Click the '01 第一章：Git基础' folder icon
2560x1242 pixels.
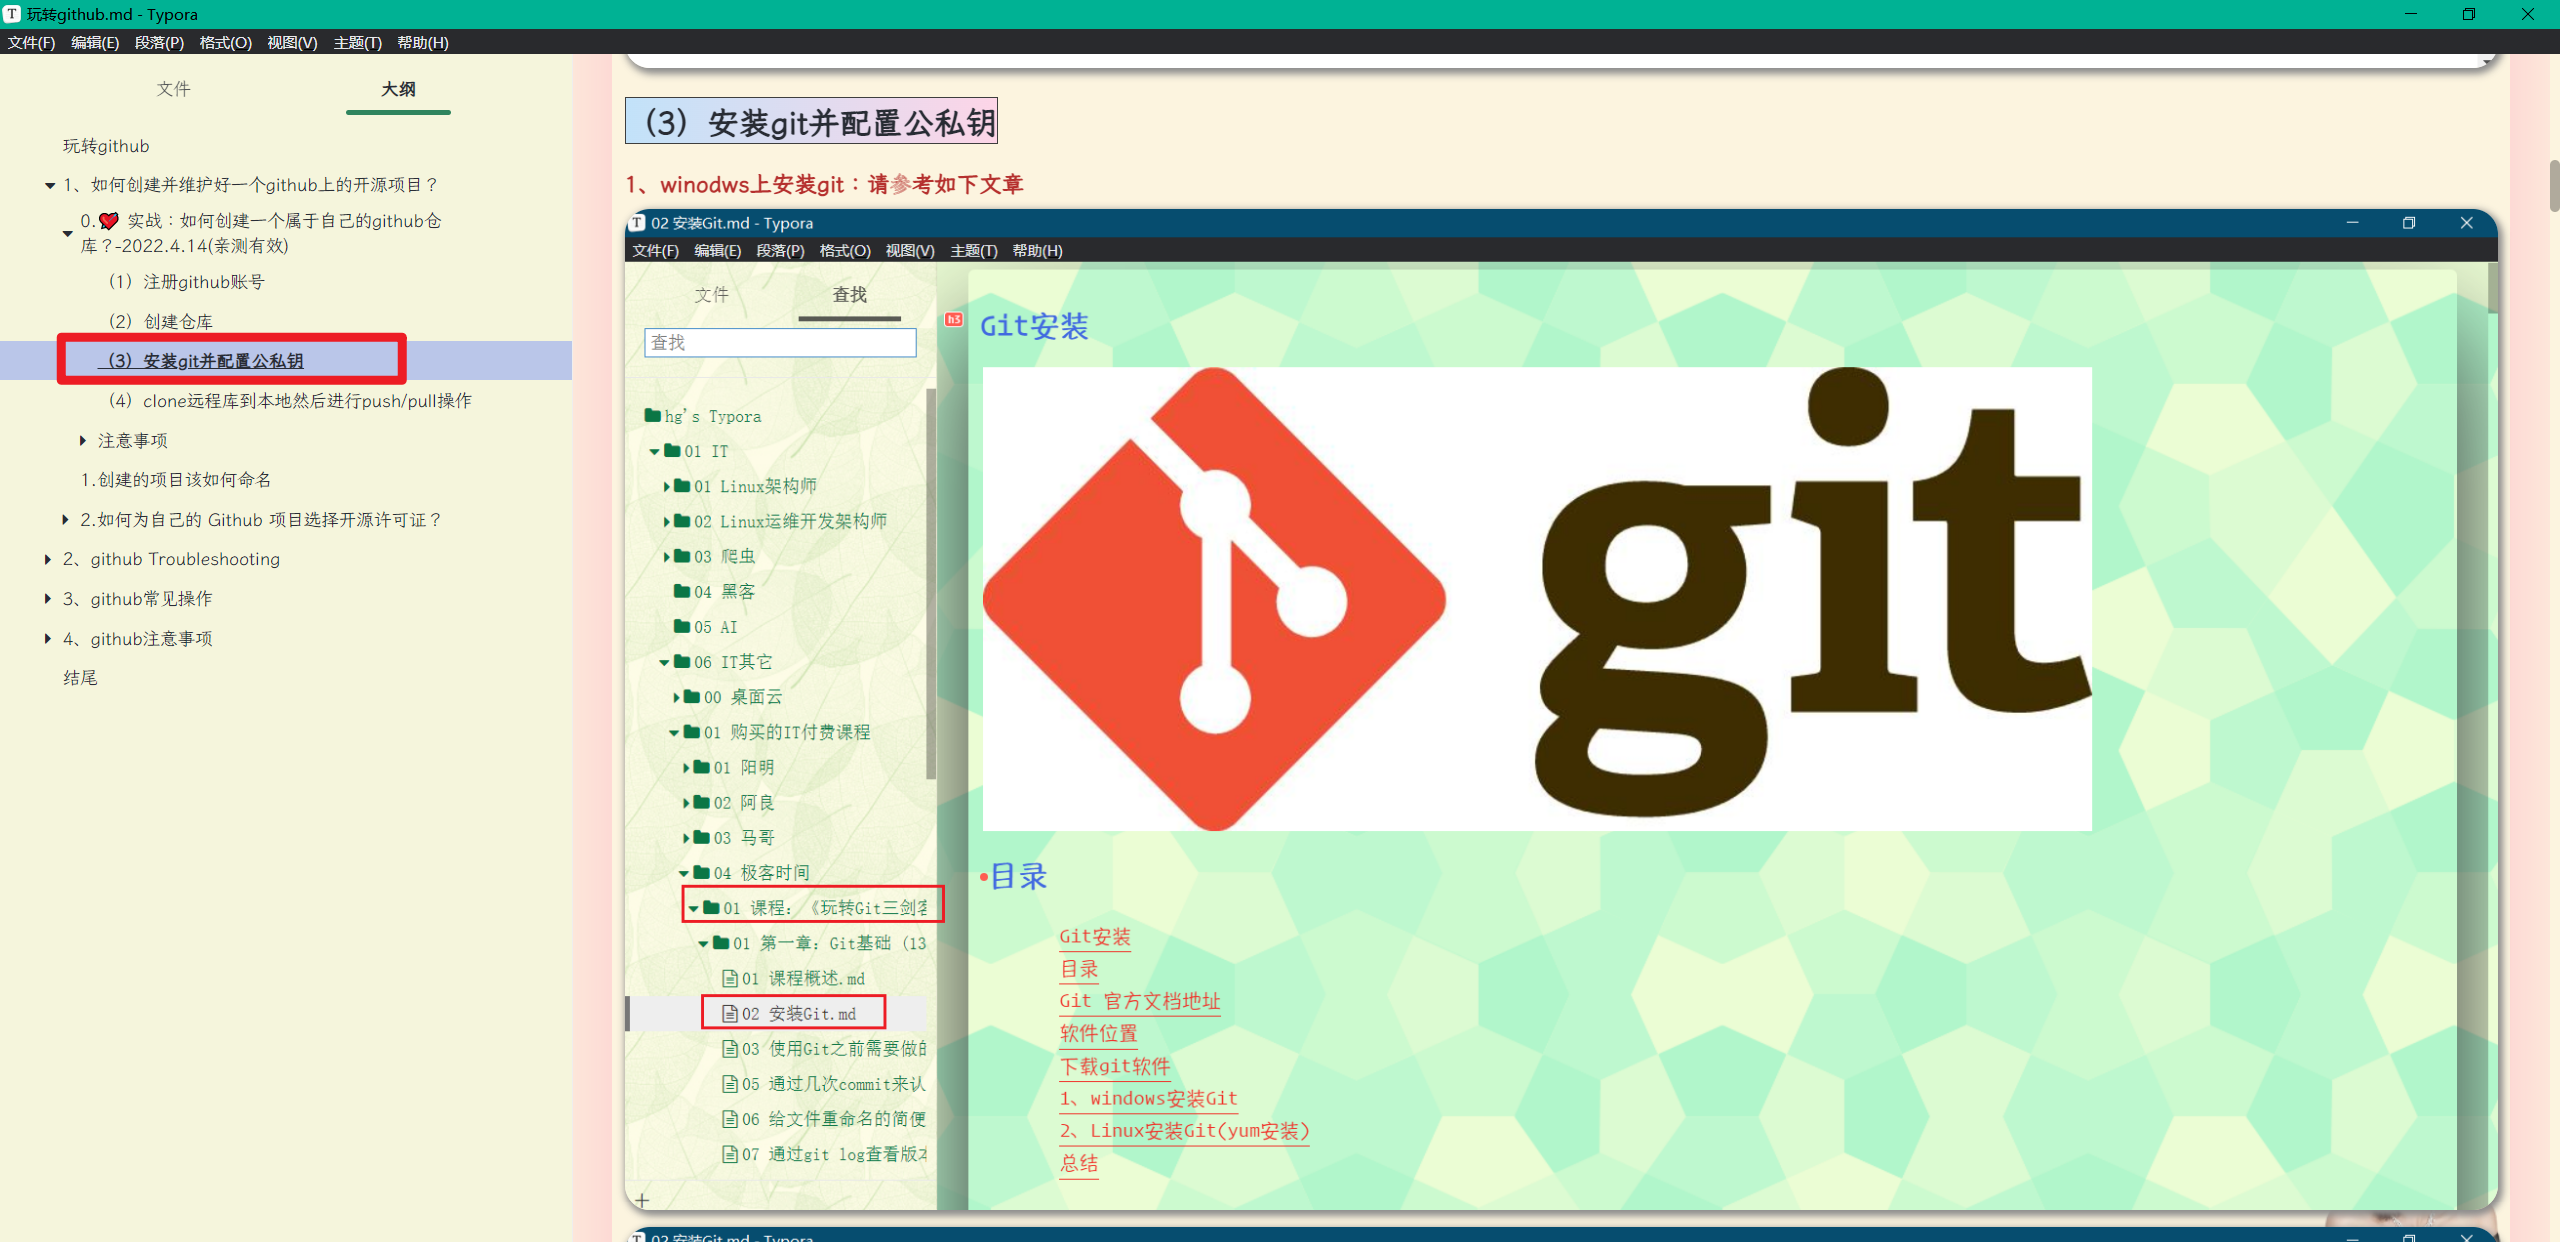pyautogui.click(x=721, y=943)
